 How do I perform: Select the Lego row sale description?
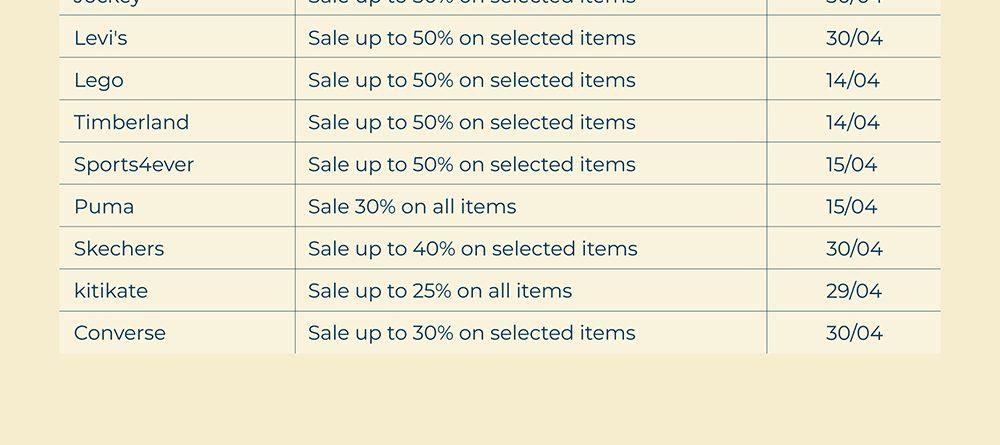pyautogui.click(x=471, y=81)
